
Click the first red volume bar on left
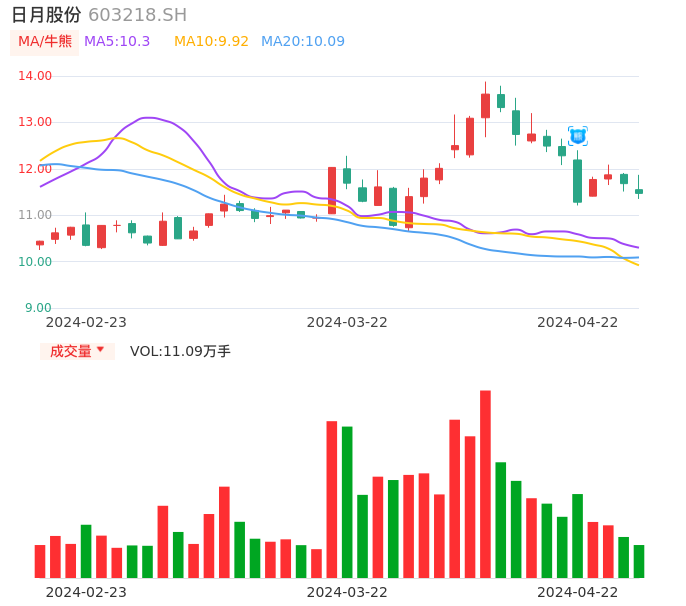click(40, 561)
